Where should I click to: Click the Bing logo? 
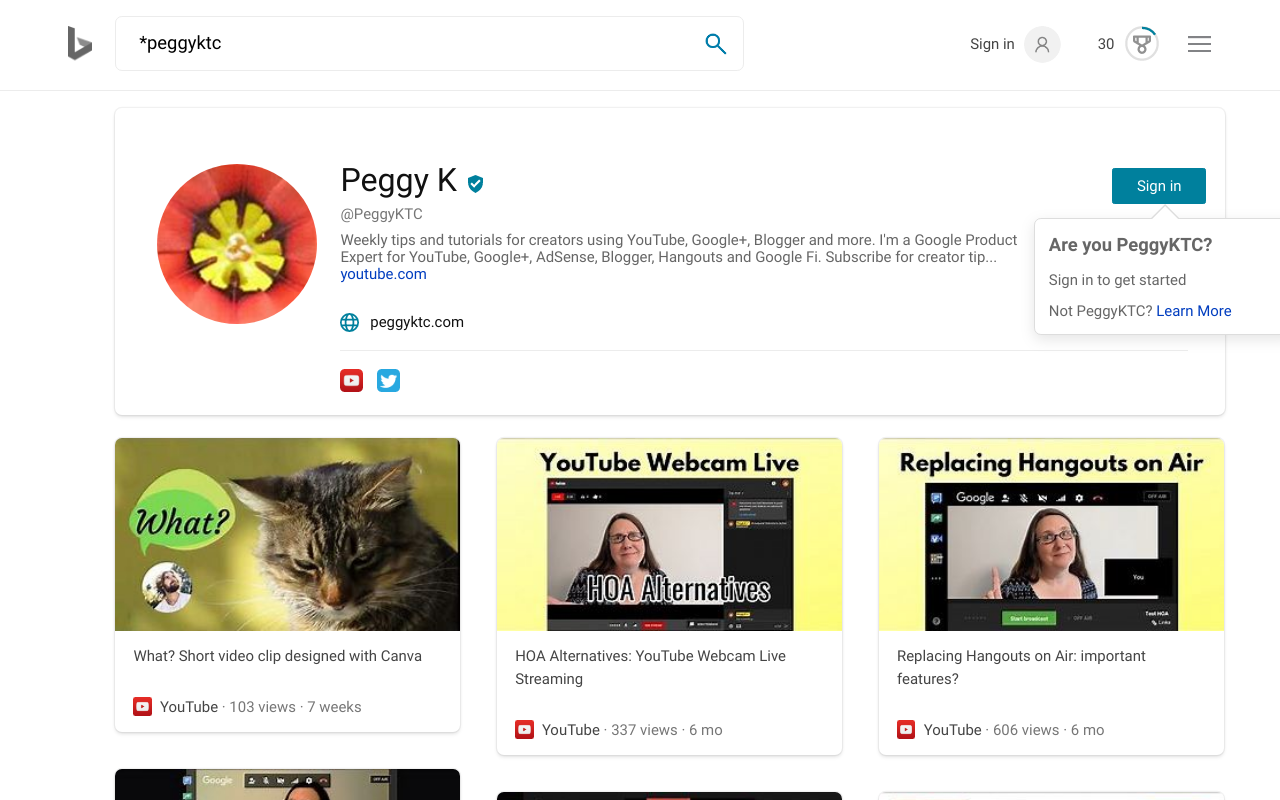click(80, 44)
